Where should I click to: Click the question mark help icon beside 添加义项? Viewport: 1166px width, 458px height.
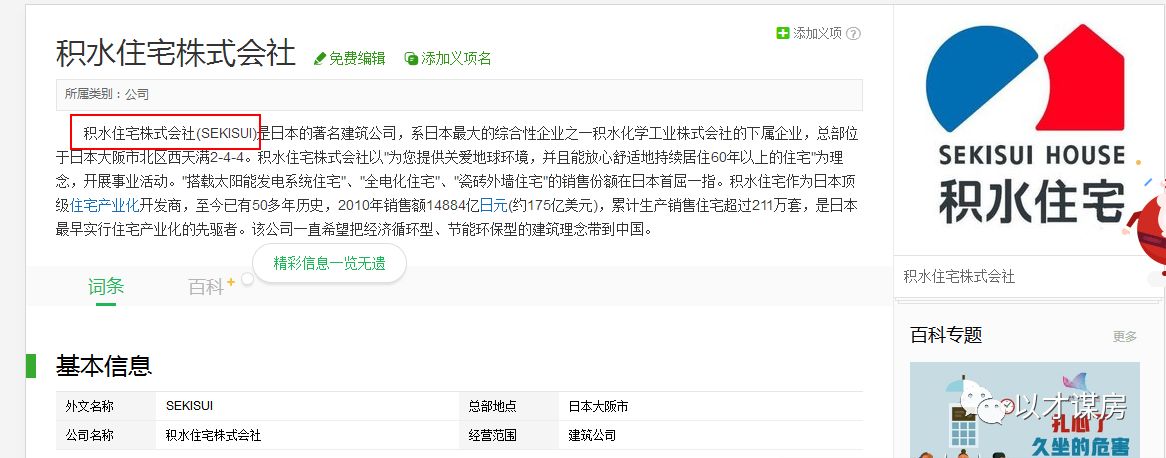(854, 33)
